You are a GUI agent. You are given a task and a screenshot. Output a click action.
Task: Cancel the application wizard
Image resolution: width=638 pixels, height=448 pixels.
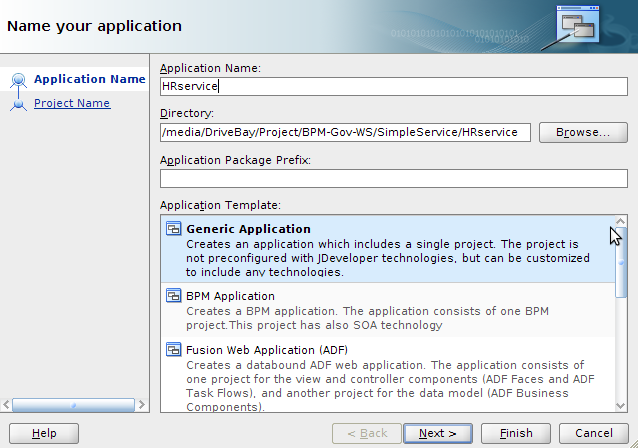[x=594, y=433]
